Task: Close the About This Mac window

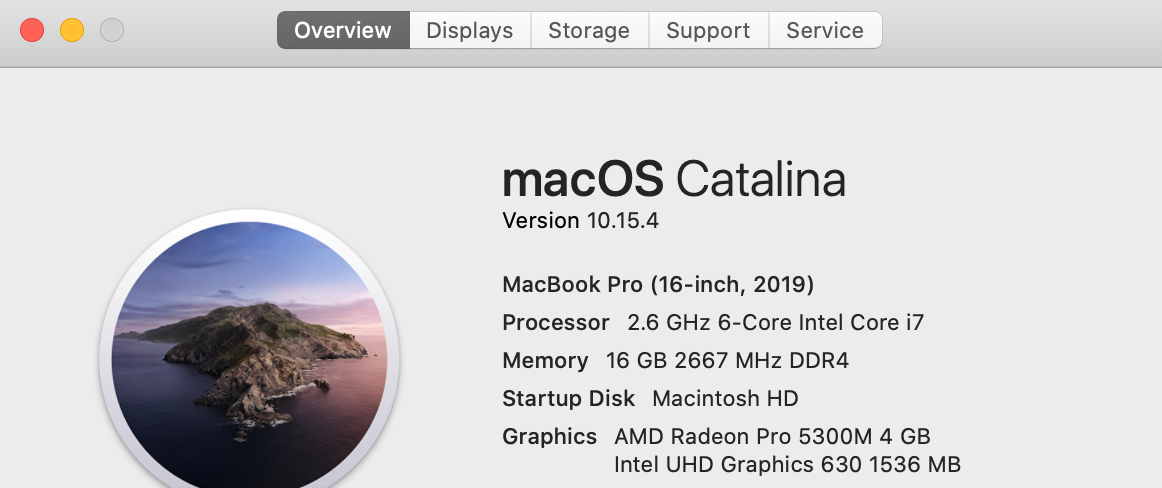Action: pyautogui.click(x=32, y=30)
